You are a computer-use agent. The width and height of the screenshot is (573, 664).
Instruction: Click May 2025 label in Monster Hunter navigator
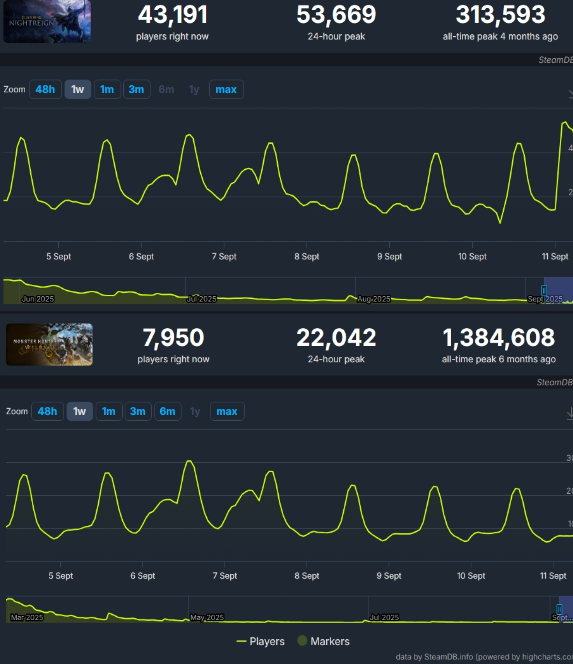[x=207, y=617]
